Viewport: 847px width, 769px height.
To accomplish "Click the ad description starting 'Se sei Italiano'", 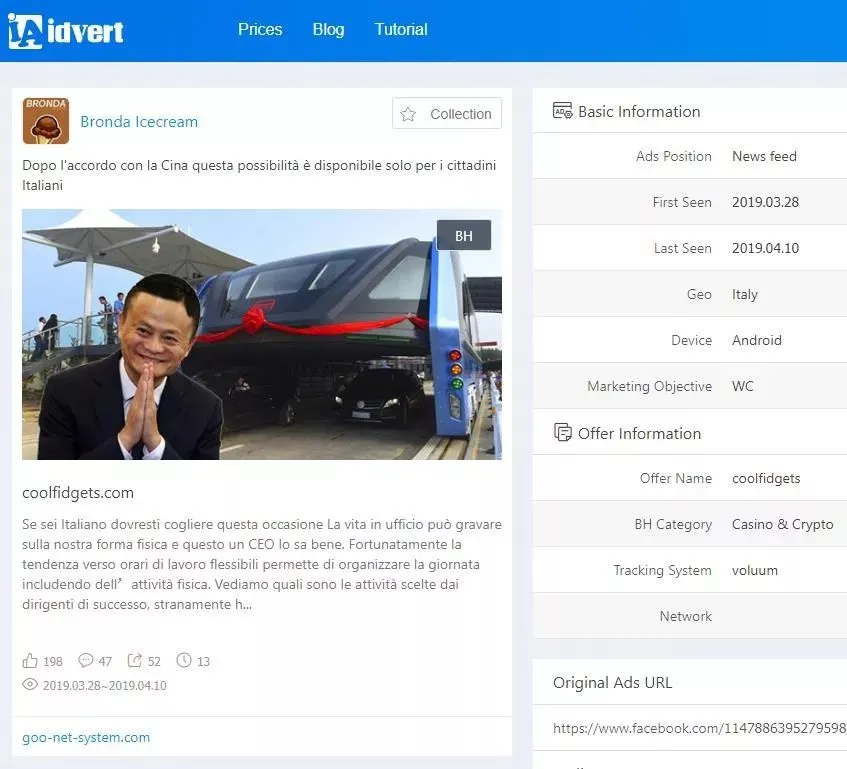I will pos(262,564).
